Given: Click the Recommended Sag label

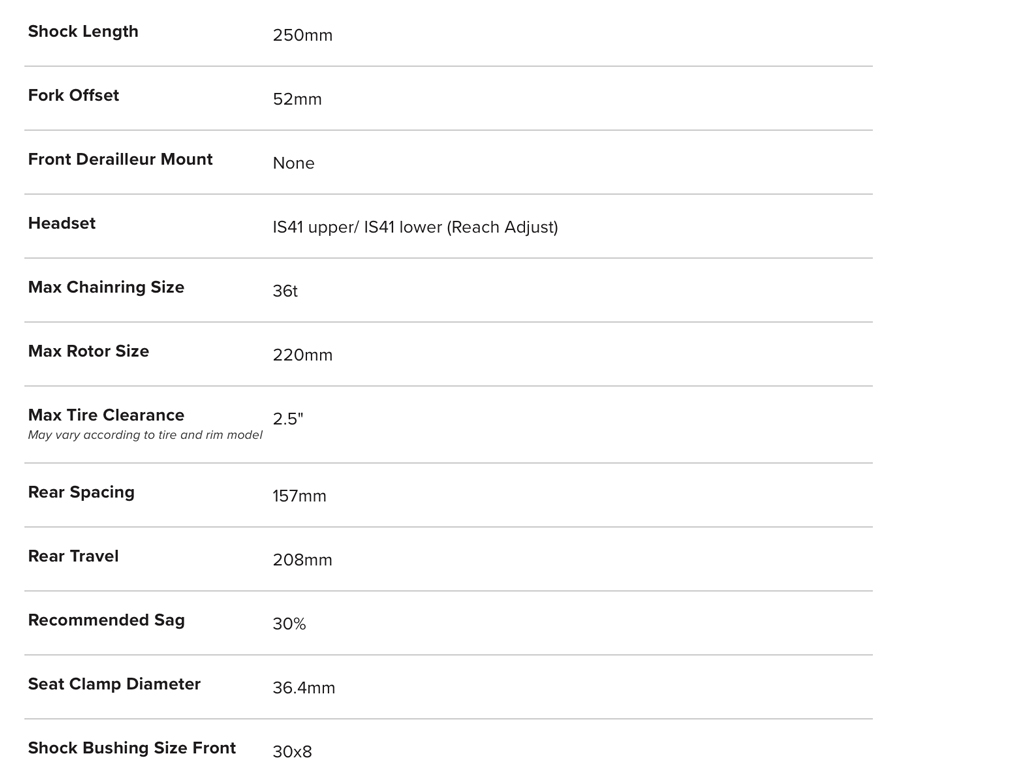Looking at the screenshot, I should [106, 621].
